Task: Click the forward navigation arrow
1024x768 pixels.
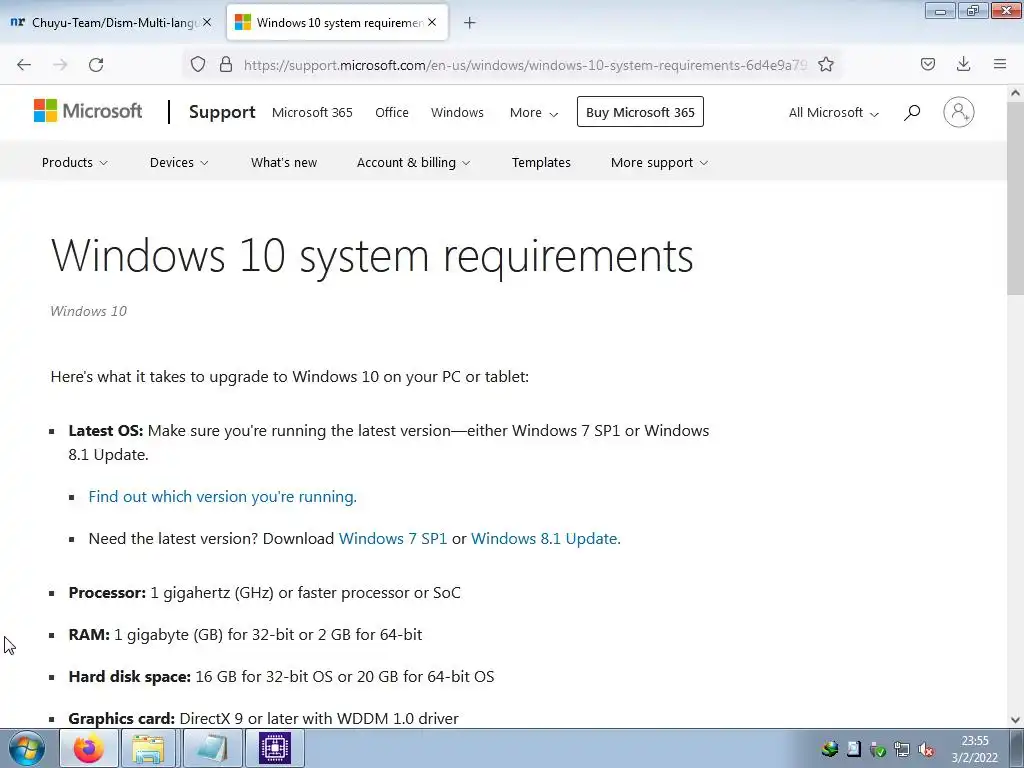Action: point(60,65)
